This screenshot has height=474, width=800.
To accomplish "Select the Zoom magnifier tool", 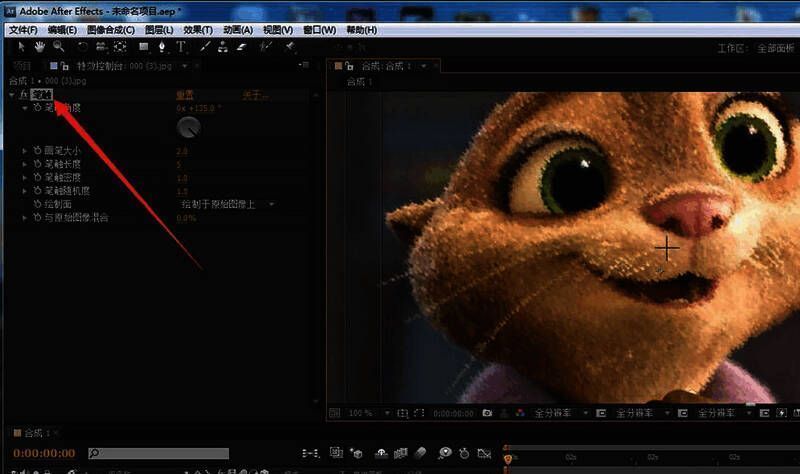I will point(59,46).
